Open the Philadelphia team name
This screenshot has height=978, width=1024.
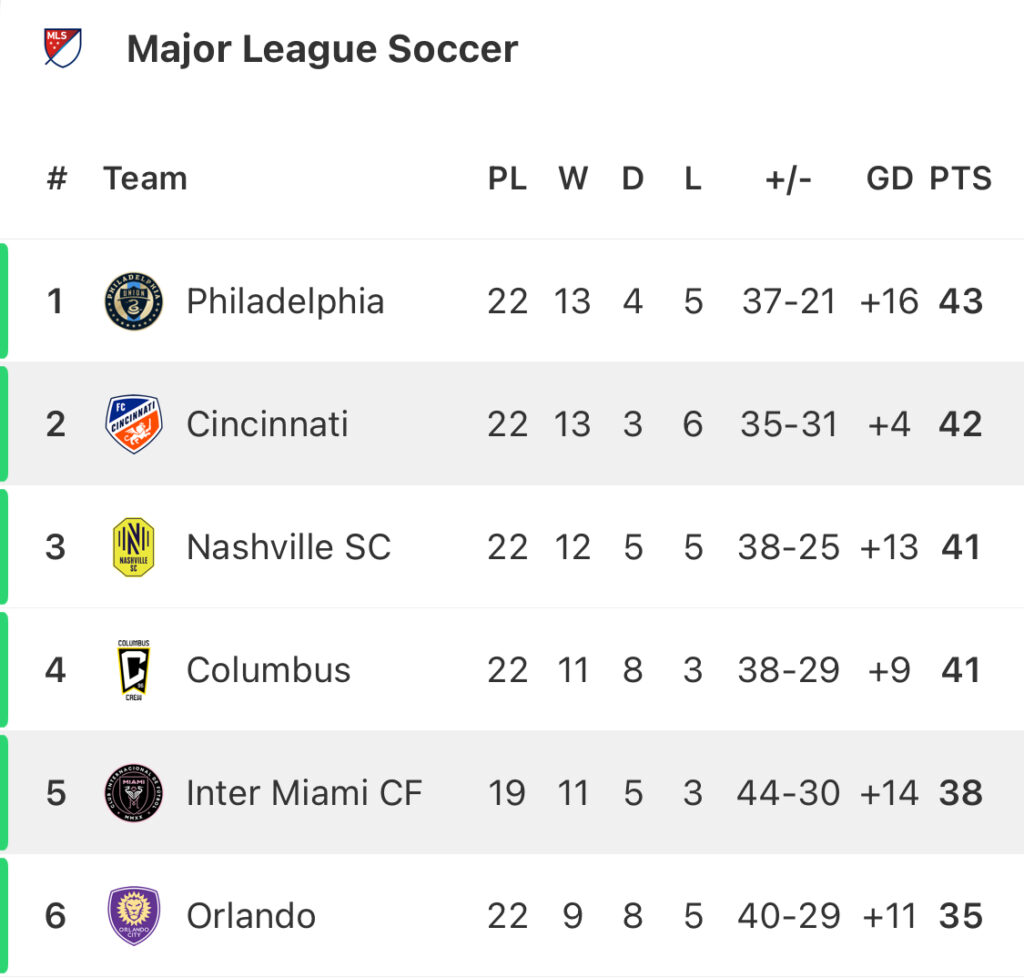(285, 302)
